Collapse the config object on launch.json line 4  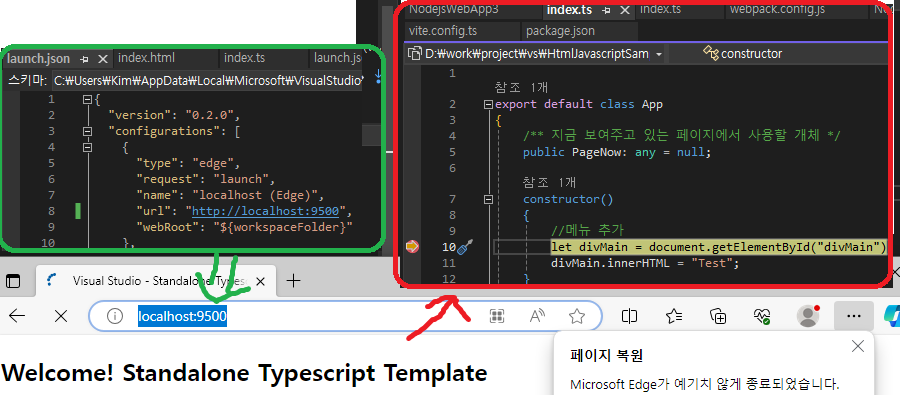tap(87, 148)
